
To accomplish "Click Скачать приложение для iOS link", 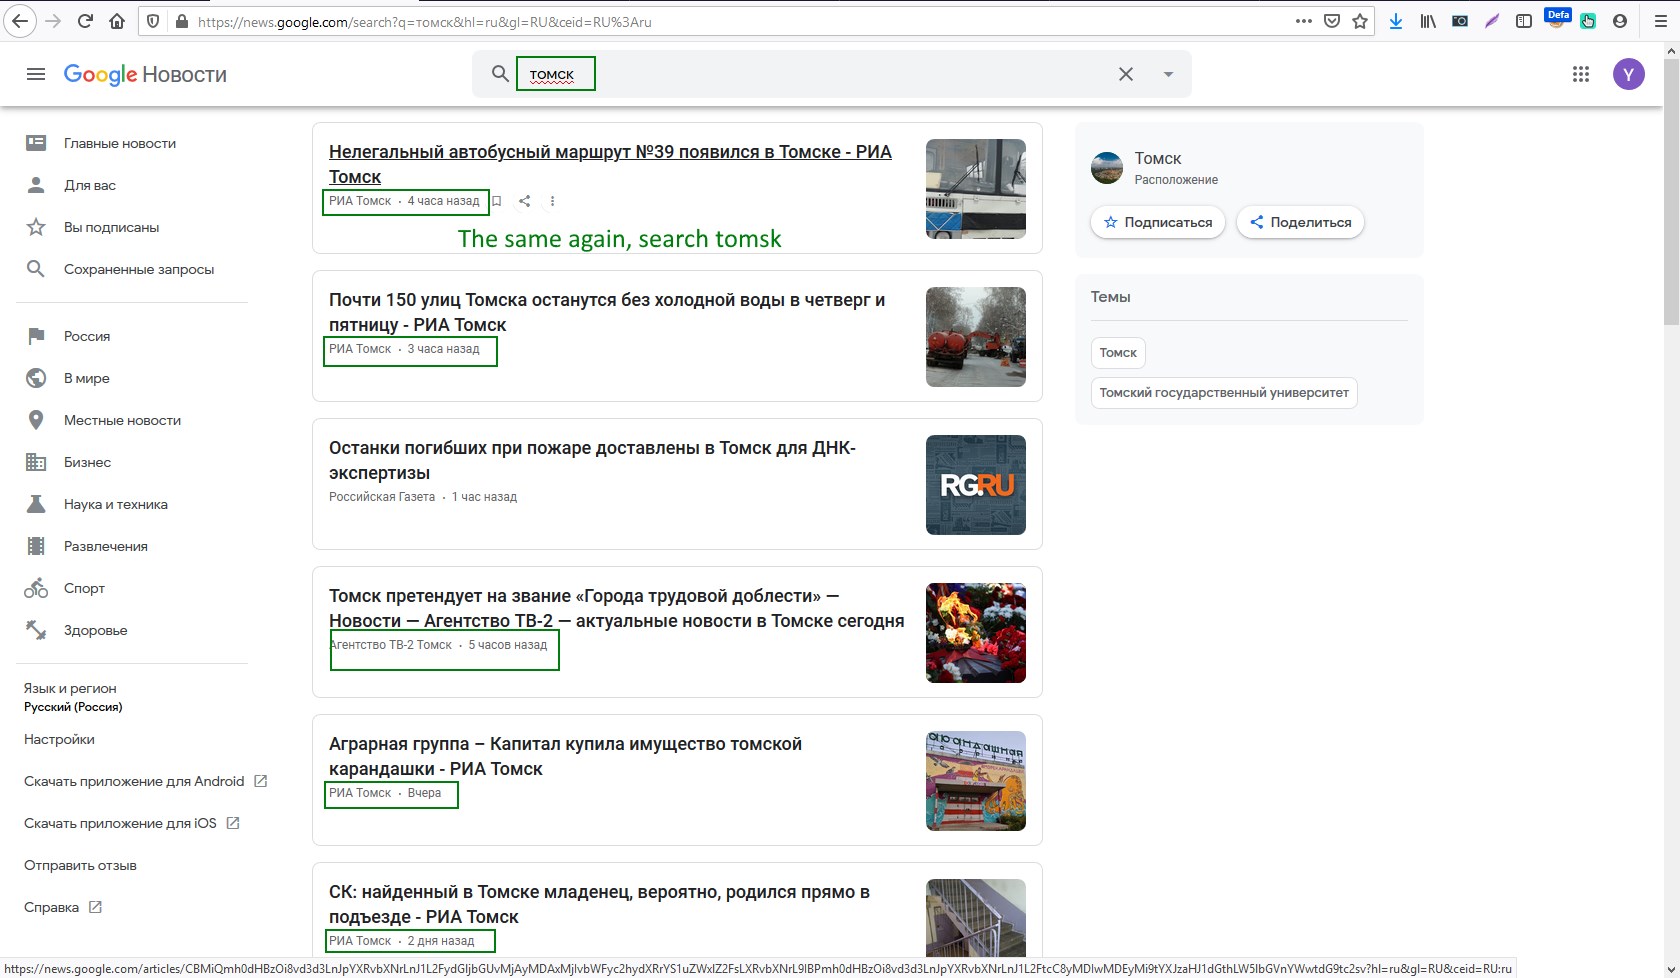I will click(131, 823).
